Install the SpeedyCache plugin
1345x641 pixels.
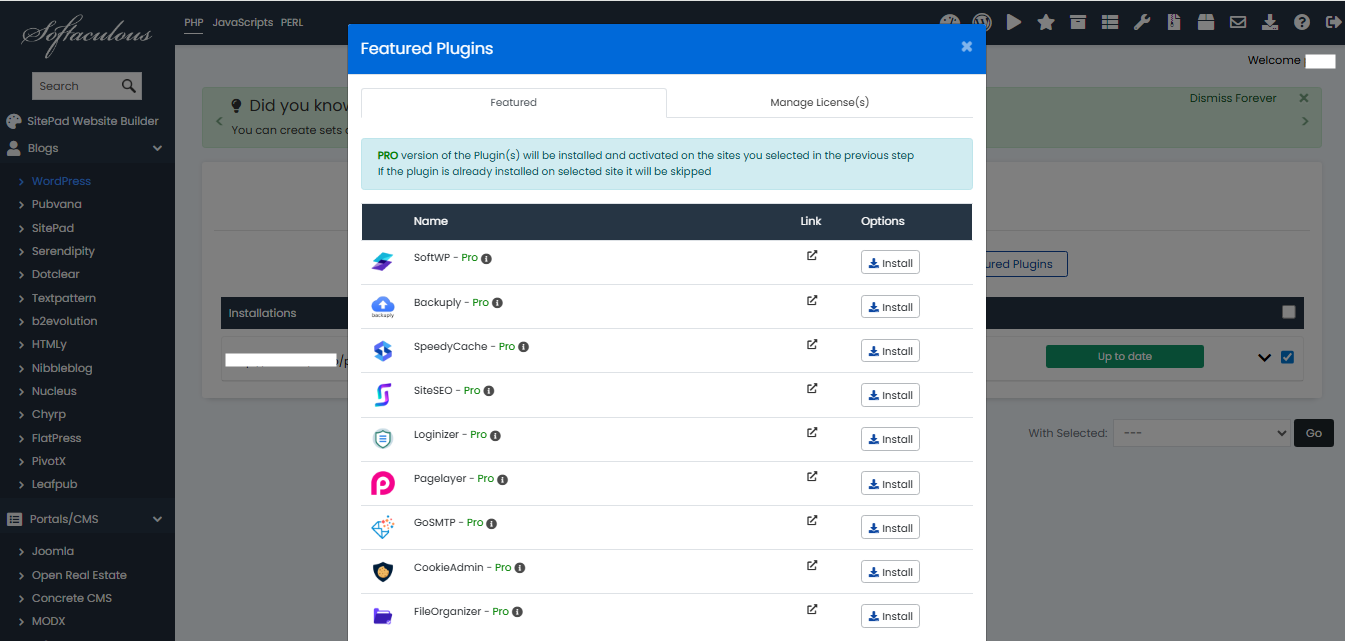pyautogui.click(x=890, y=351)
